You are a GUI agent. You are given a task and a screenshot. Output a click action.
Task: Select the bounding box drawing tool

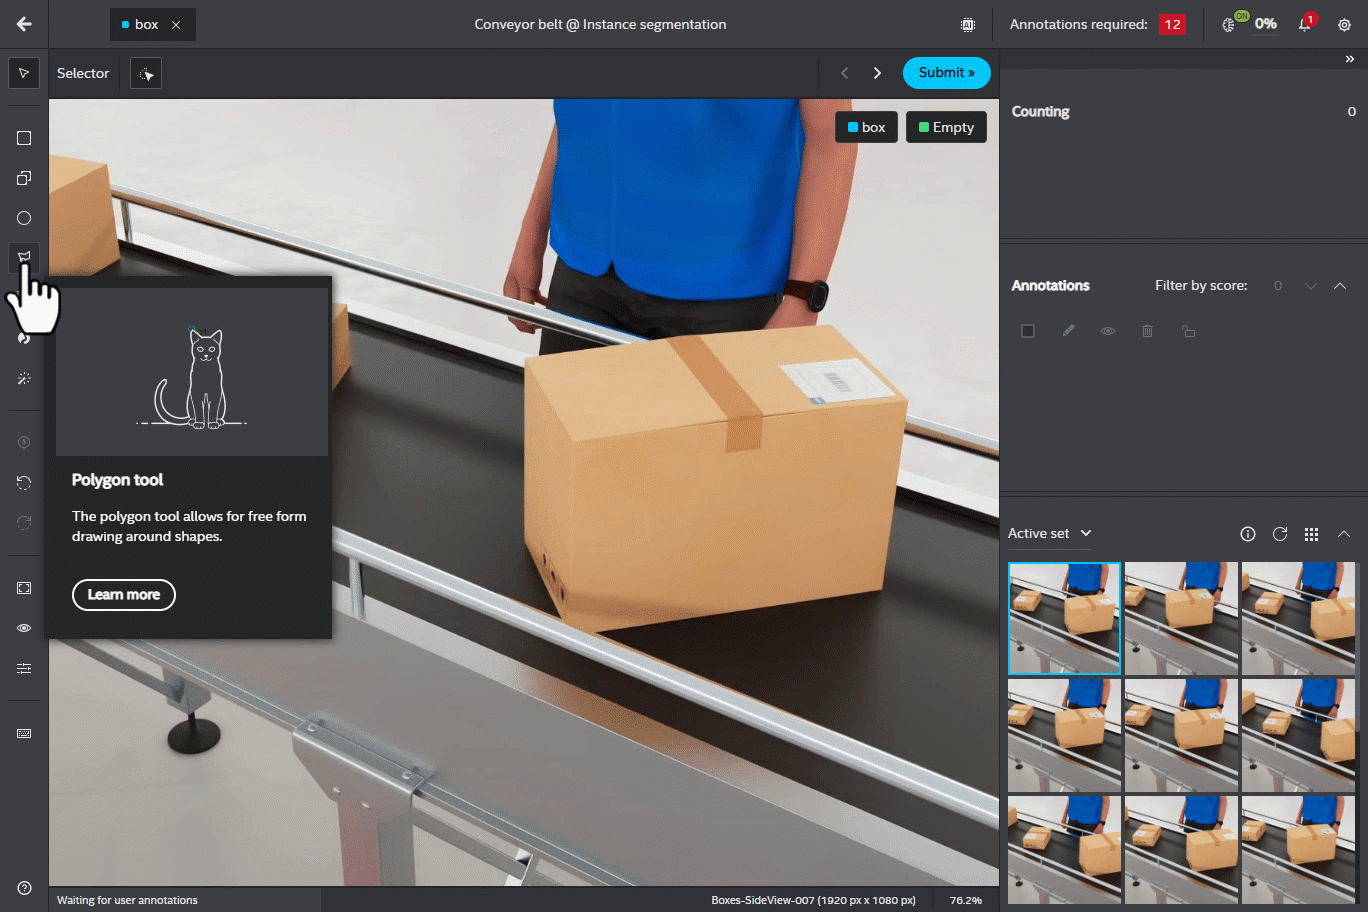pyautogui.click(x=24, y=138)
